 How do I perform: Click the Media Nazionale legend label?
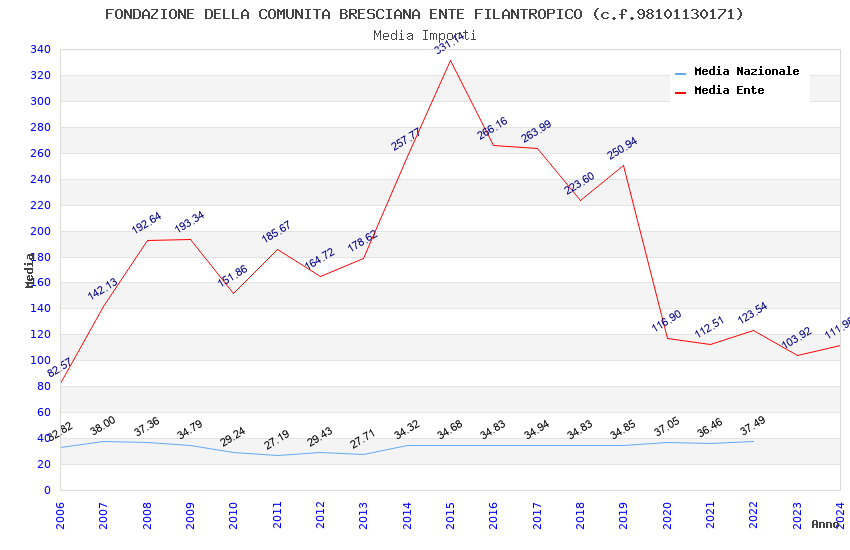click(746, 71)
